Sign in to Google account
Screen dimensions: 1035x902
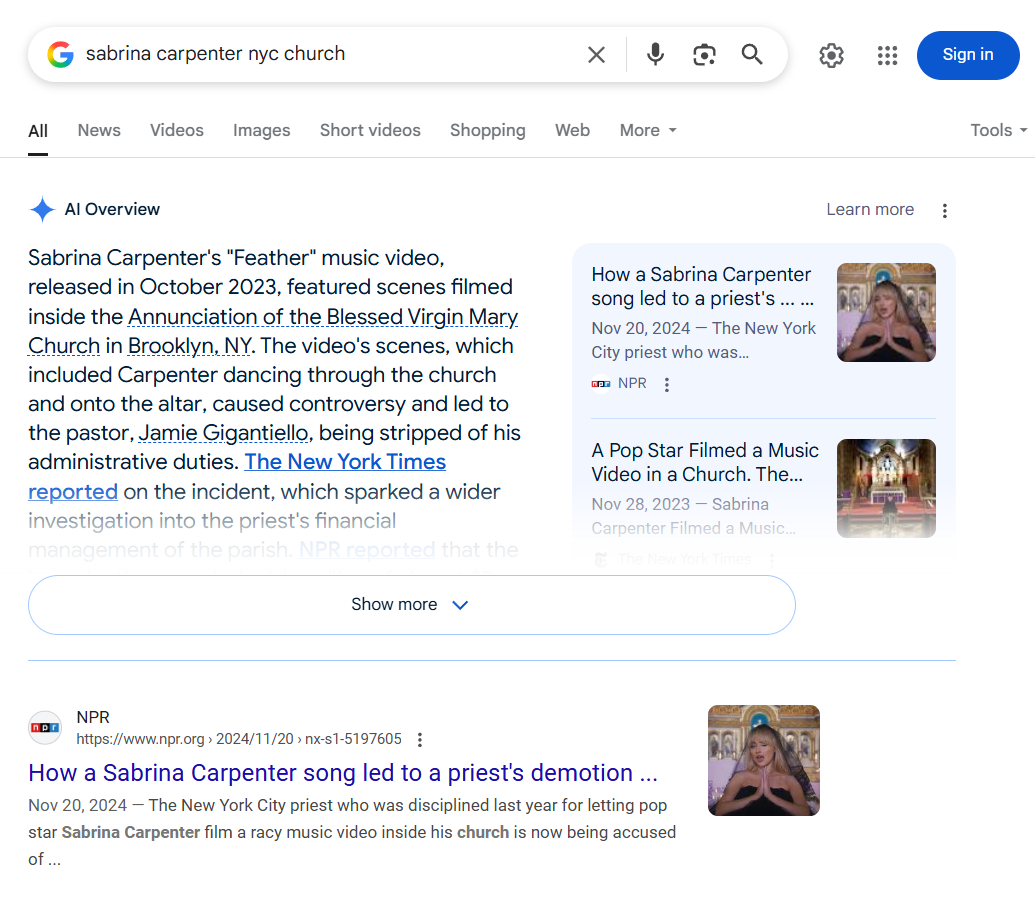click(968, 55)
